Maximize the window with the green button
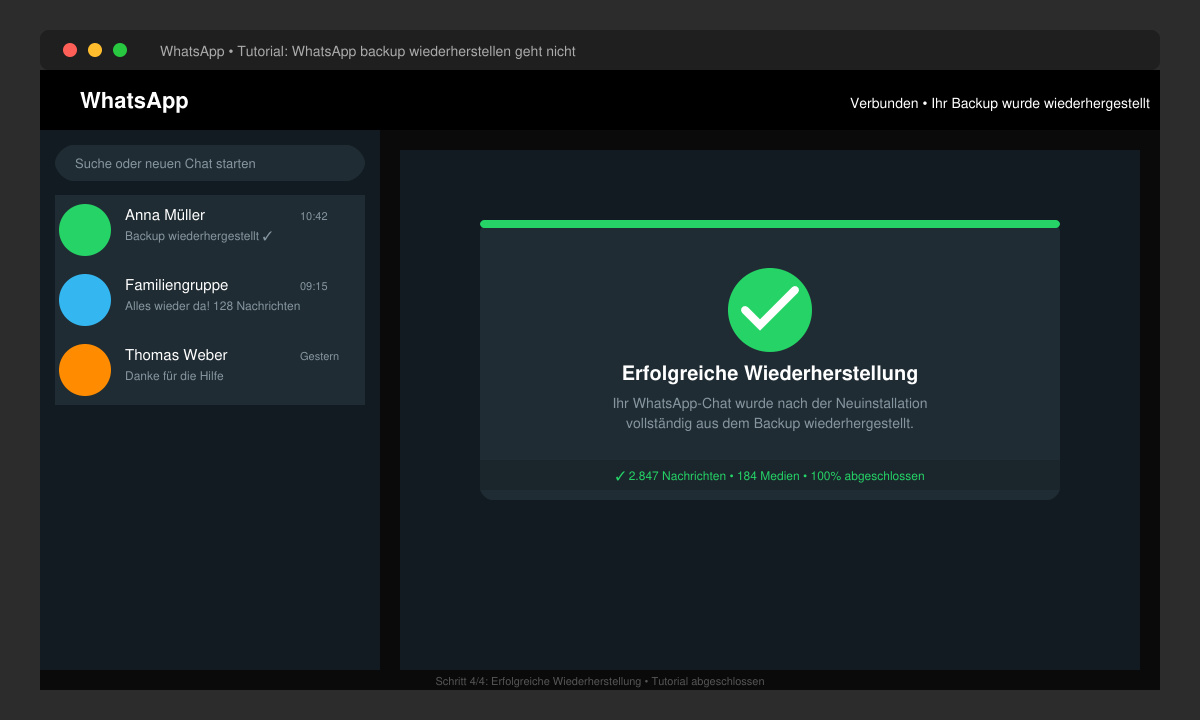Viewport: 1200px width, 720px height. [x=120, y=50]
